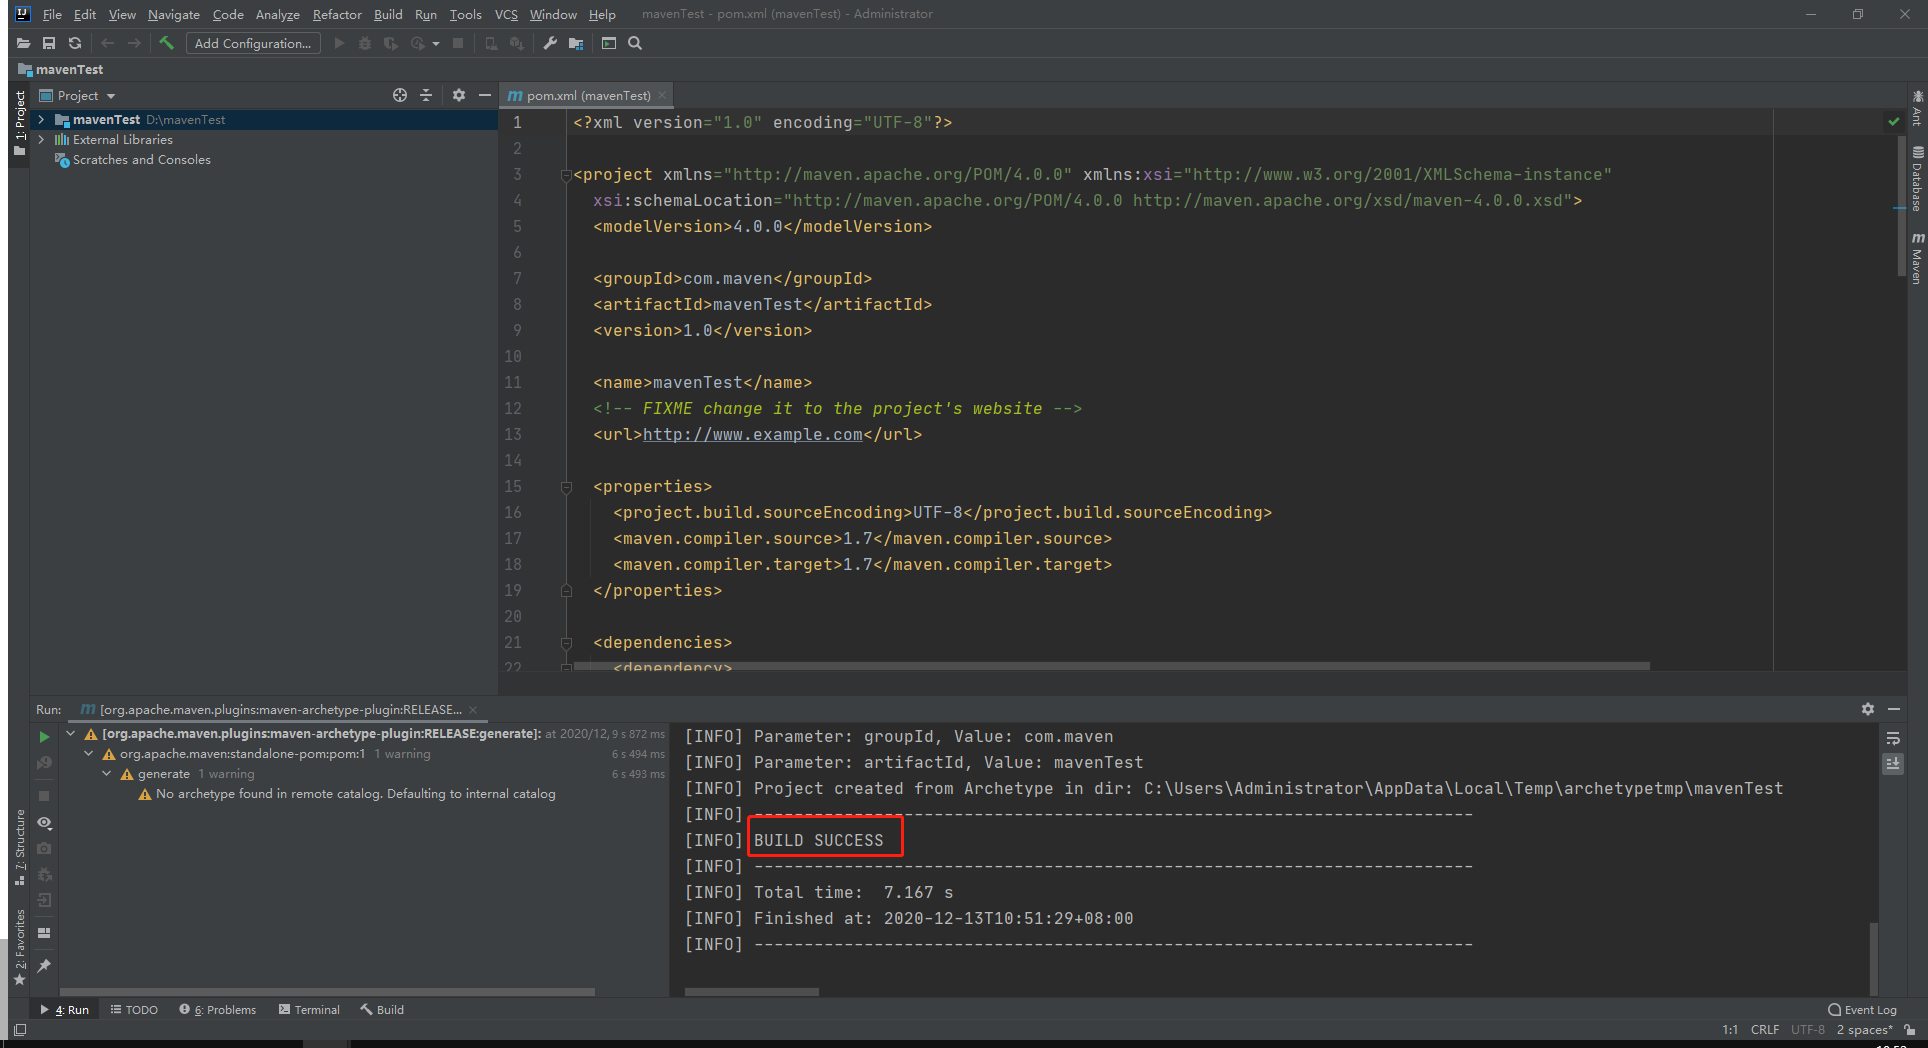Click the layout restore icon in Run panel

point(44,932)
